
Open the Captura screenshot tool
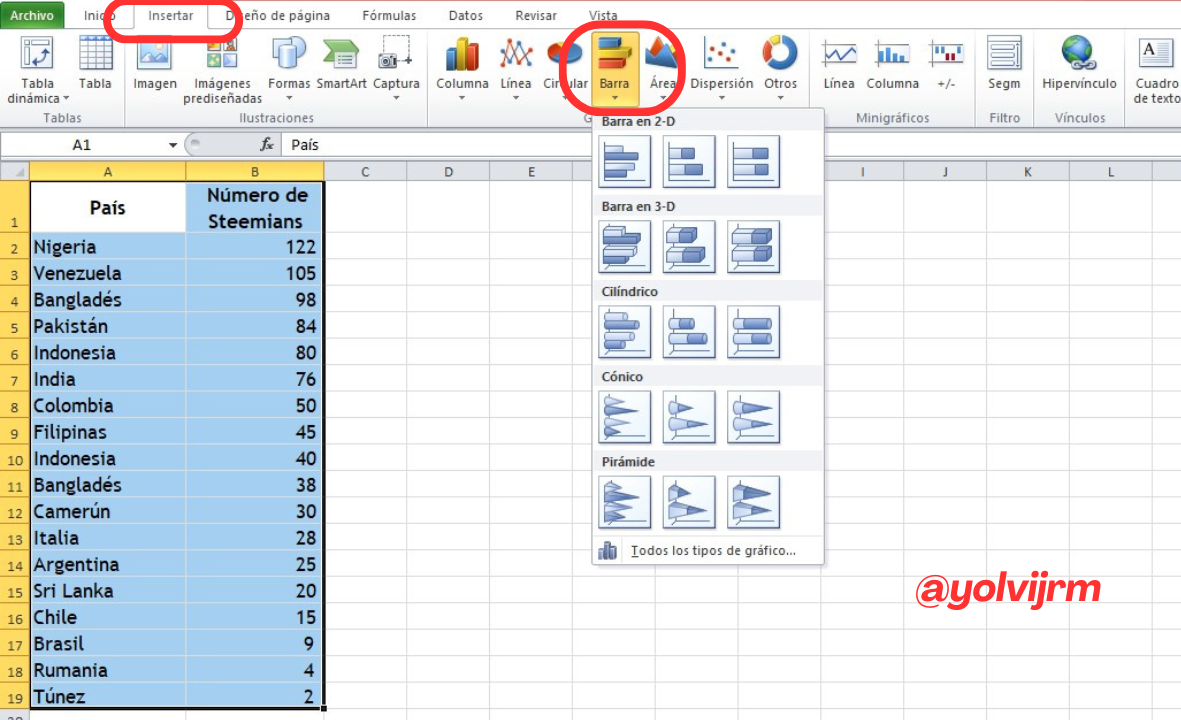point(395,68)
